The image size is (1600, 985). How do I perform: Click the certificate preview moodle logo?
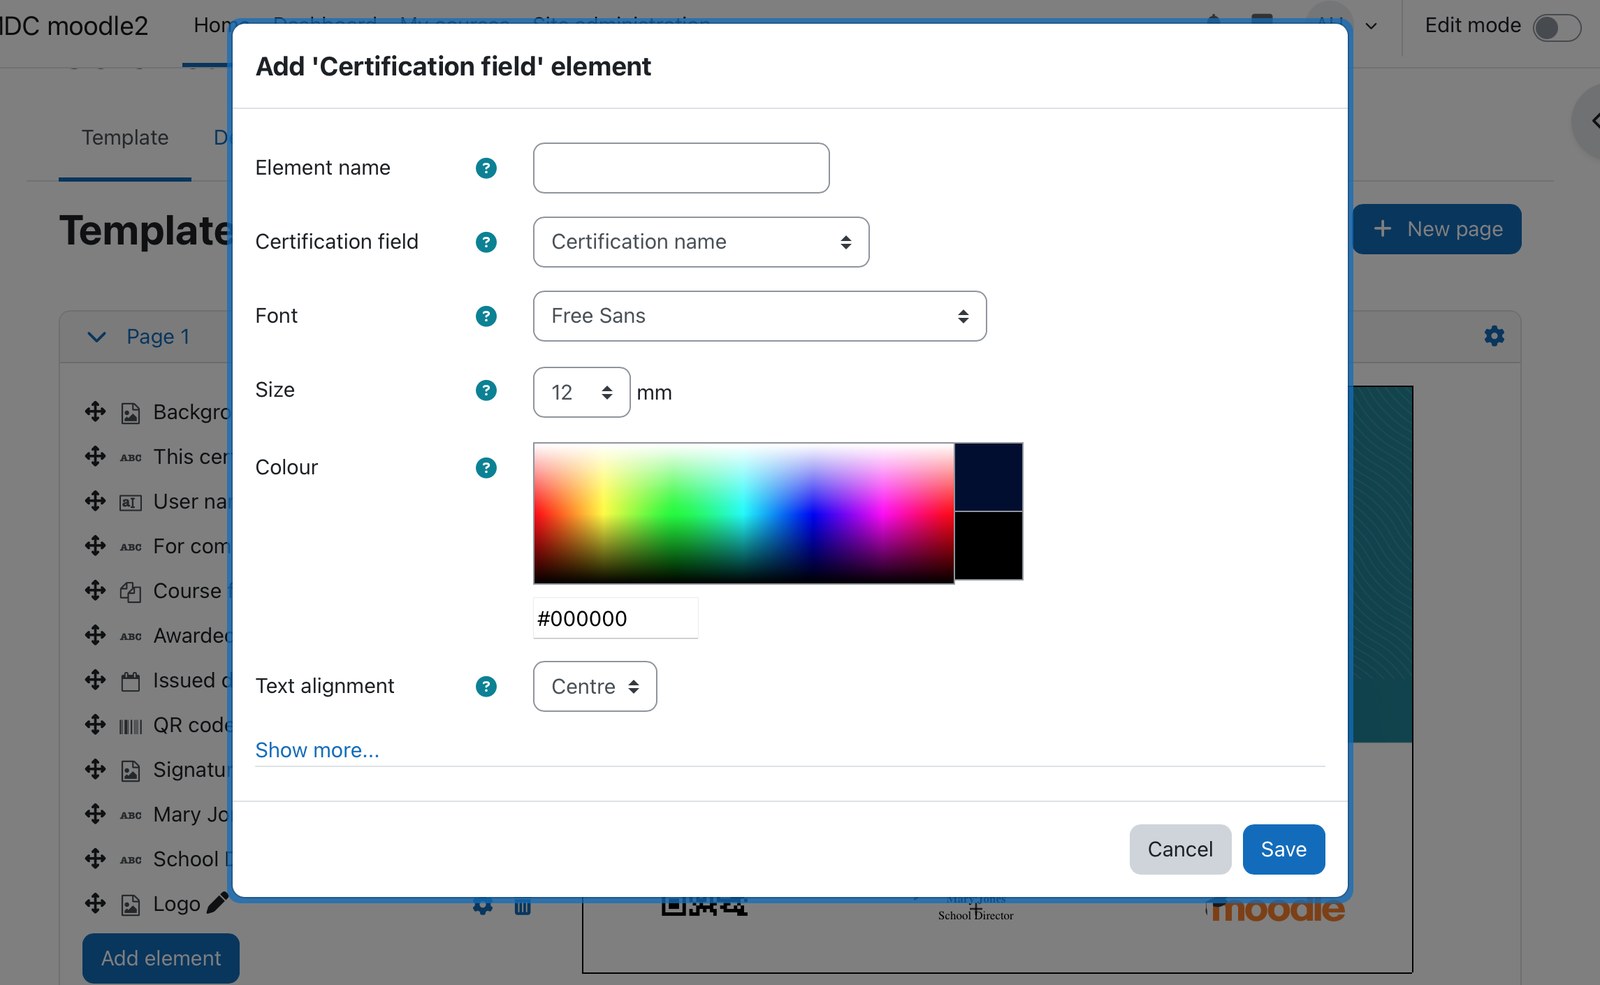coord(1277,910)
